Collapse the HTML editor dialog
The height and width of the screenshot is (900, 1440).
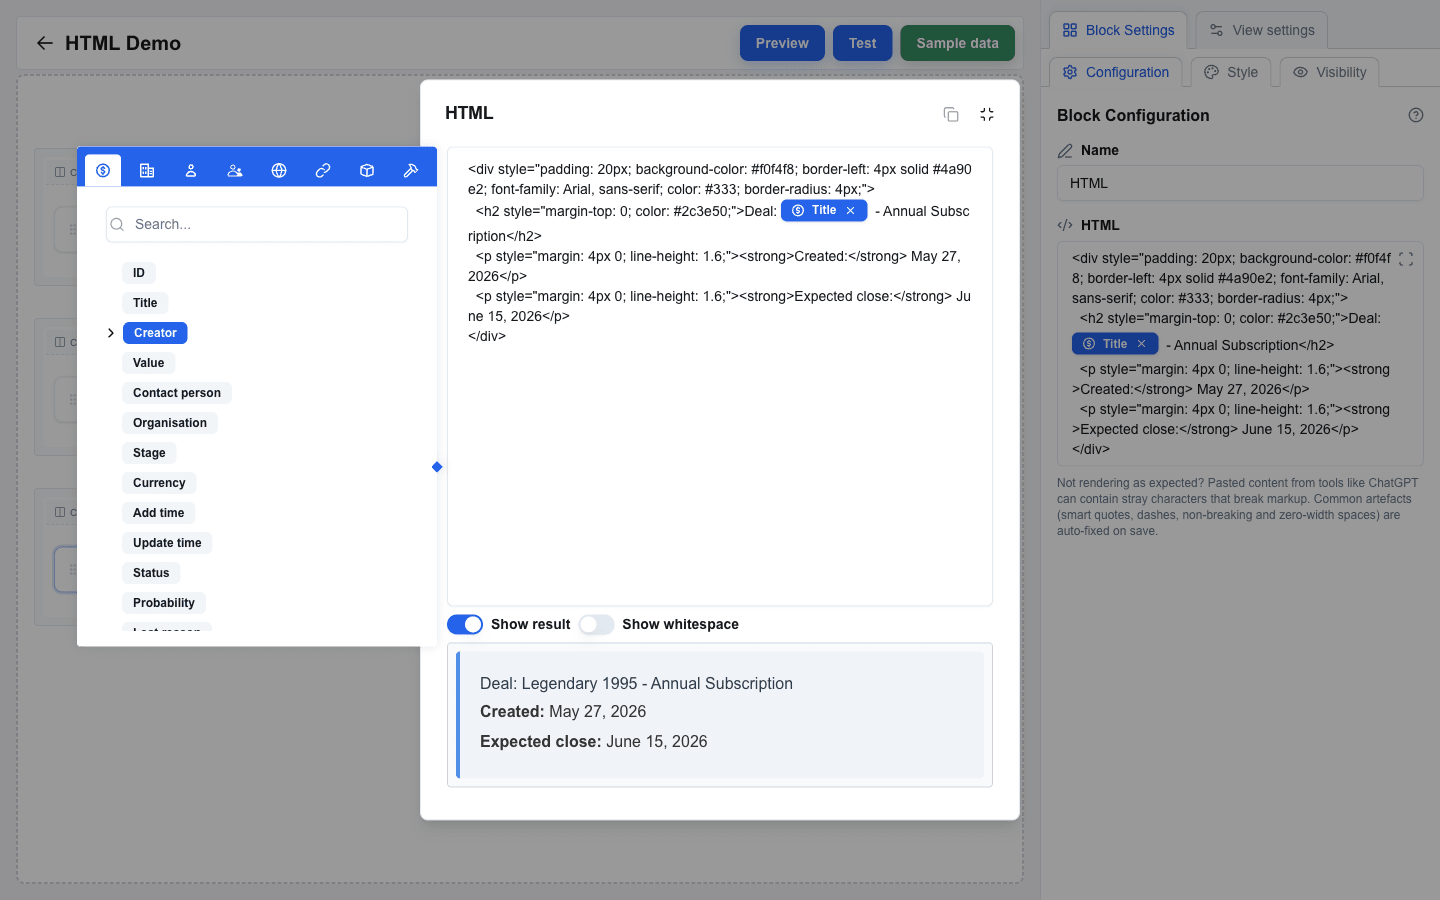tap(987, 114)
